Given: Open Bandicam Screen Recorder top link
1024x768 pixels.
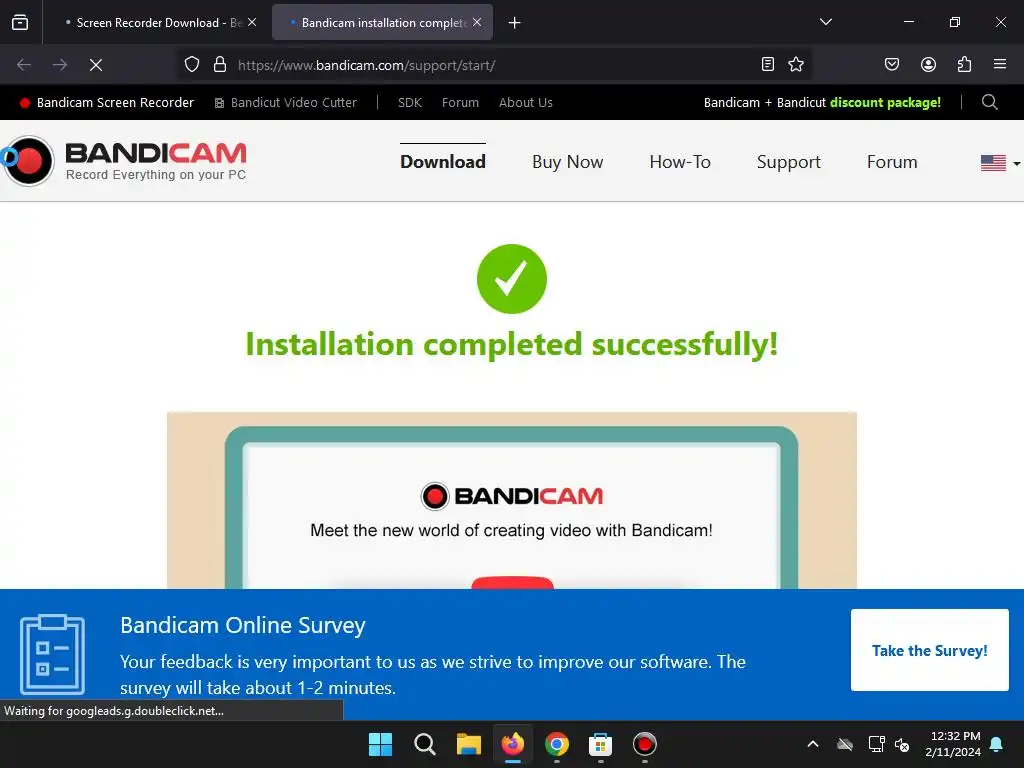Looking at the screenshot, I should (x=107, y=103).
